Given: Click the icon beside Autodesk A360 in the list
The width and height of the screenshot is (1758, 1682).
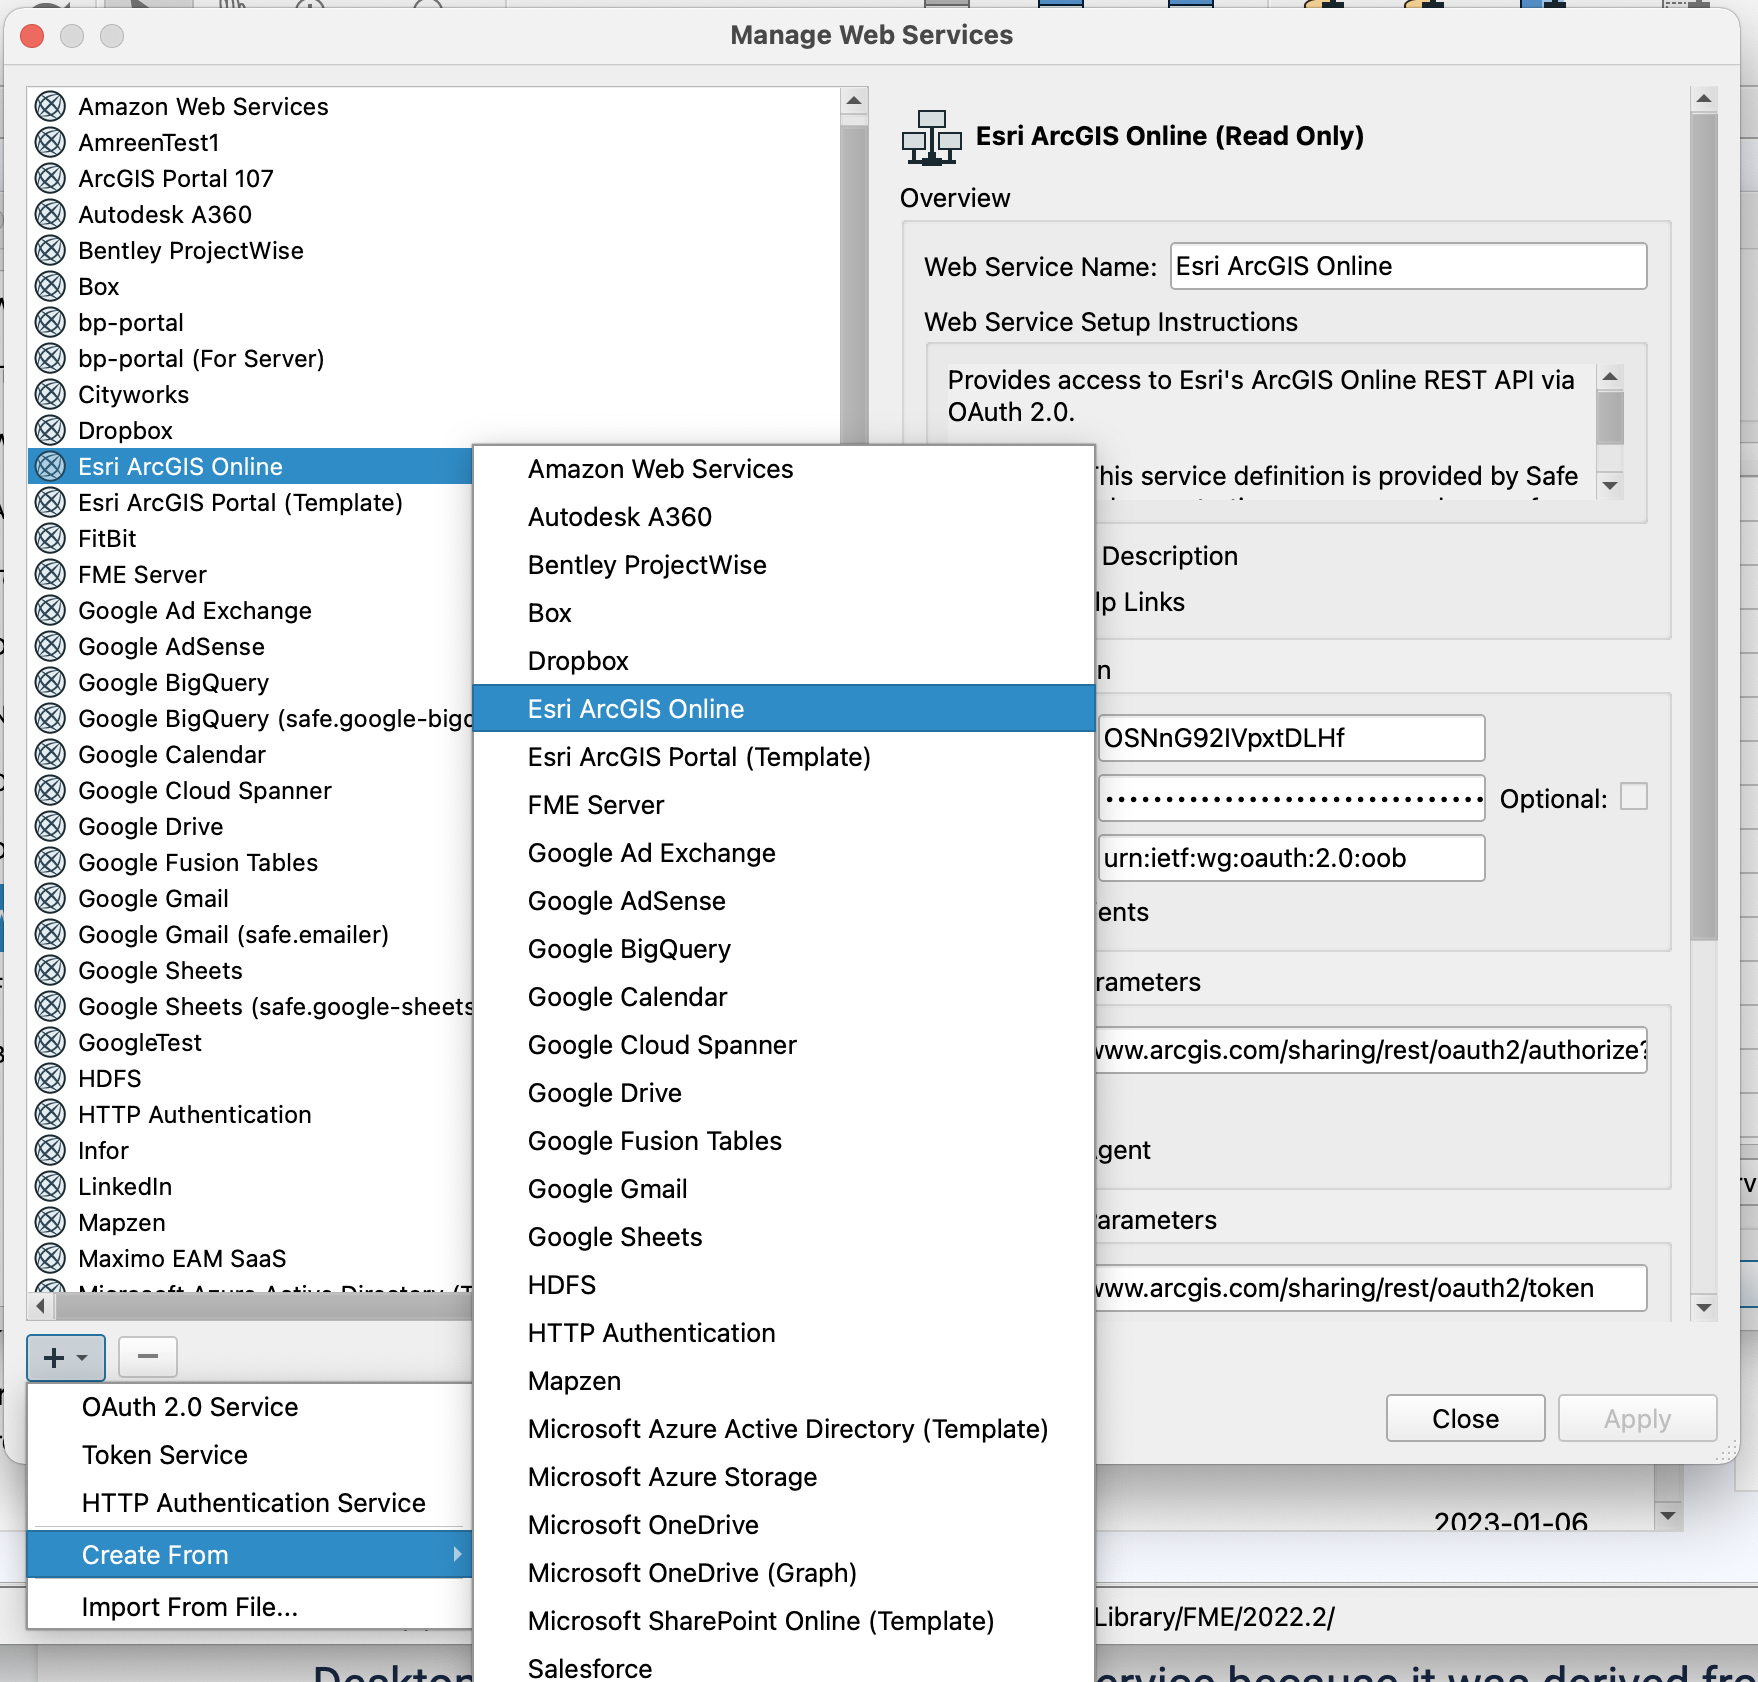Looking at the screenshot, I should point(50,214).
